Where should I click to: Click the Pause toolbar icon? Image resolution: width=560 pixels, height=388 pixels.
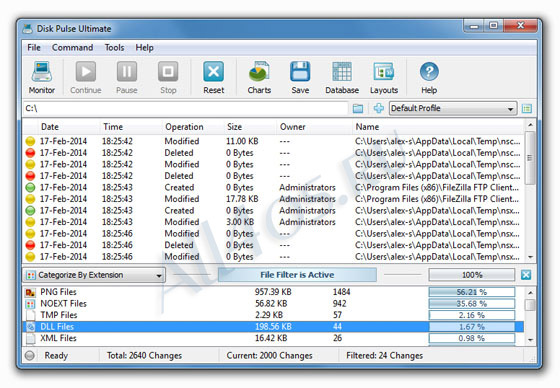pos(127,72)
